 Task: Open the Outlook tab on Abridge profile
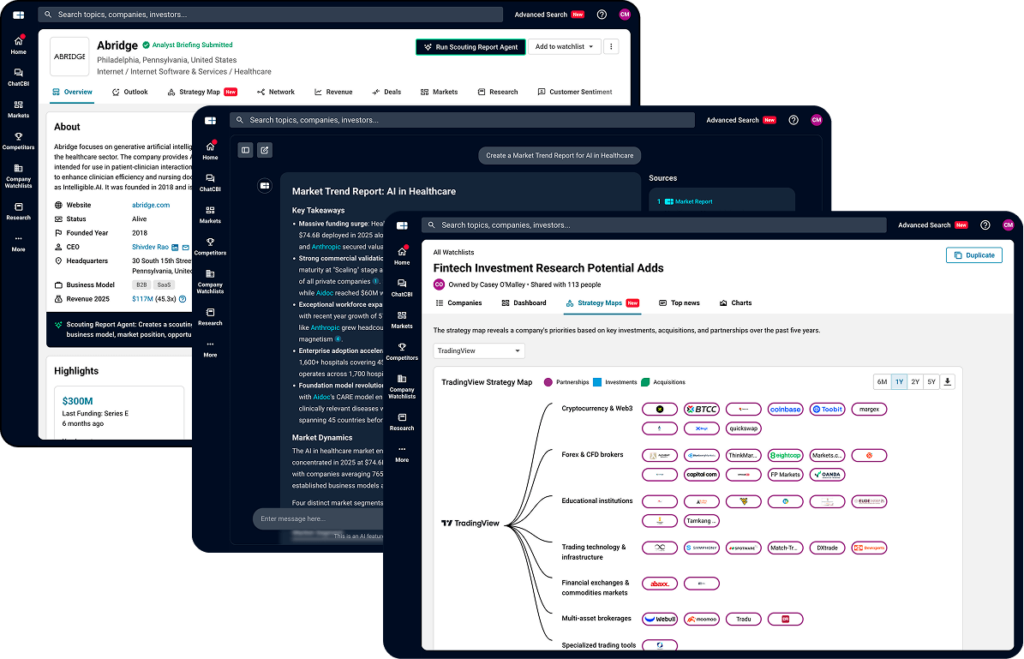(x=129, y=92)
